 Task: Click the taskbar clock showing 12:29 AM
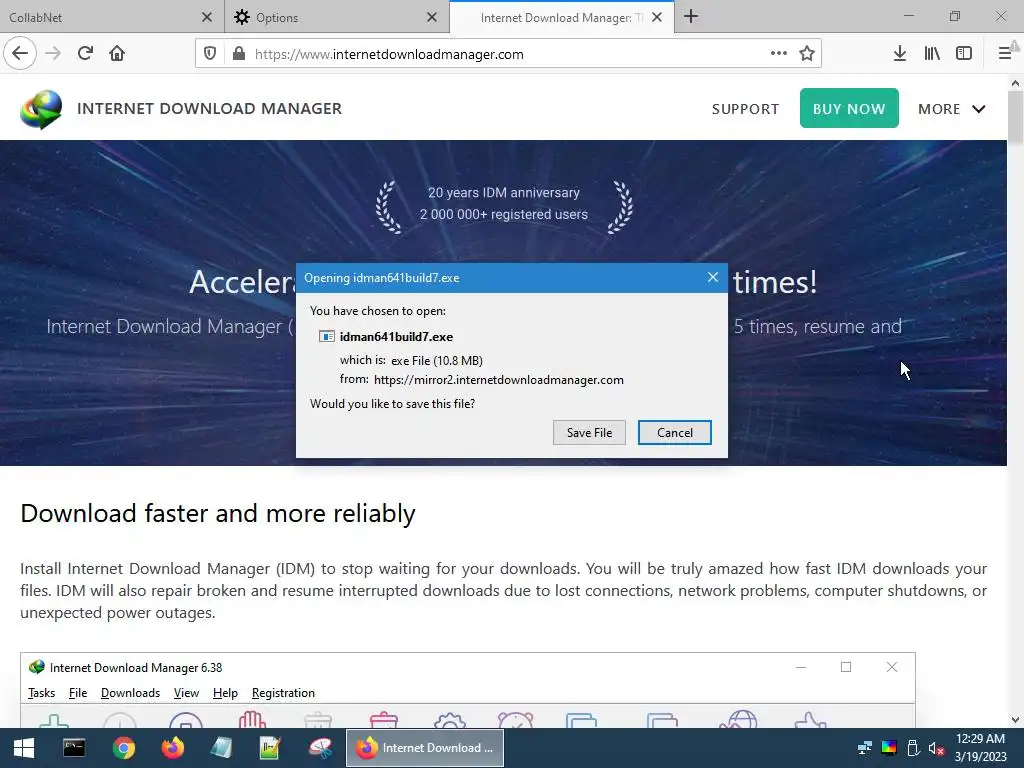980,748
